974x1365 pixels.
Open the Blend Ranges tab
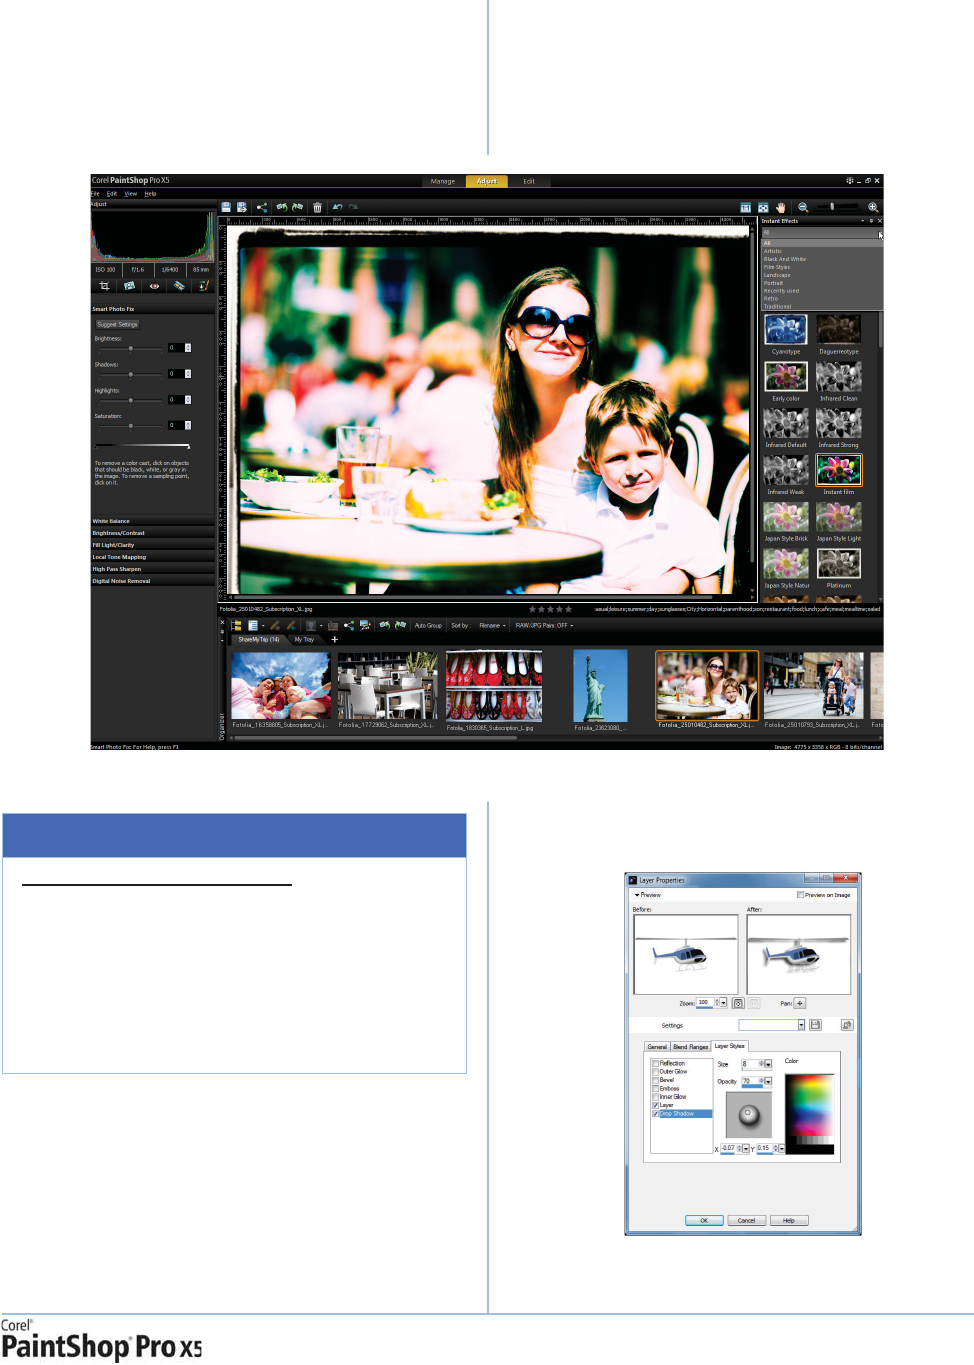[x=690, y=1047]
